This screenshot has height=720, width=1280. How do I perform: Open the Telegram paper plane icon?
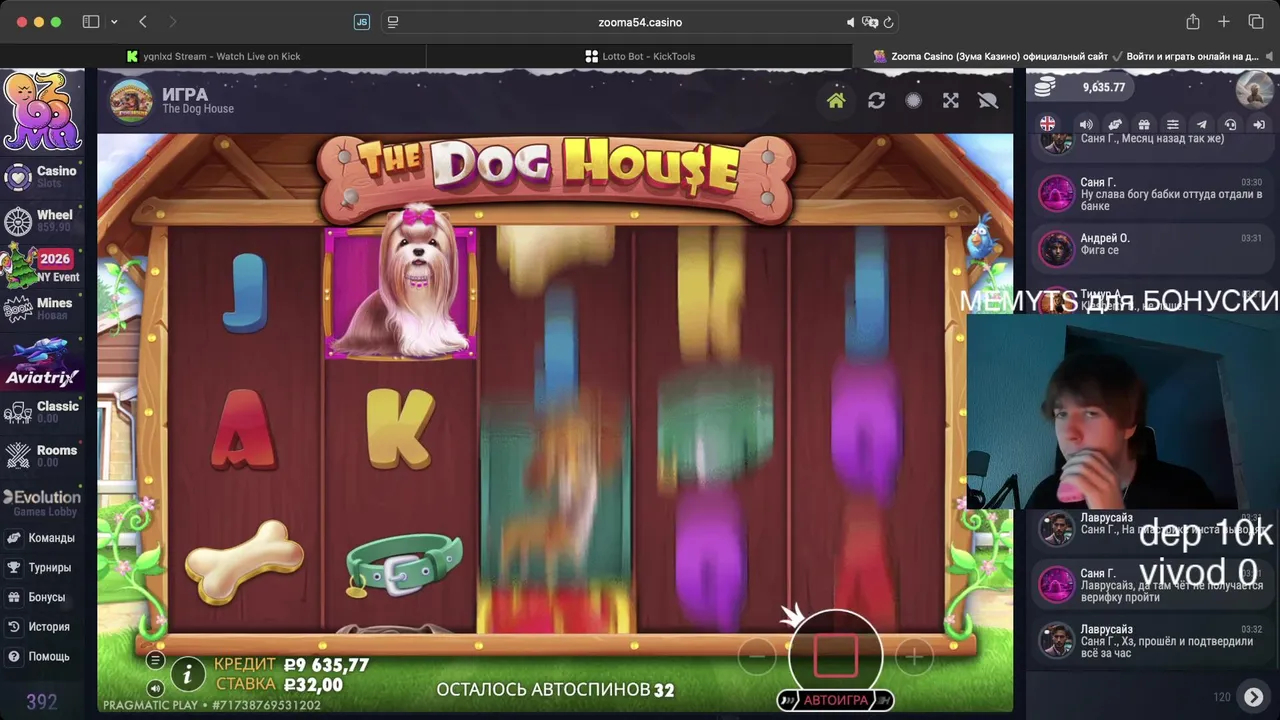point(1202,124)
